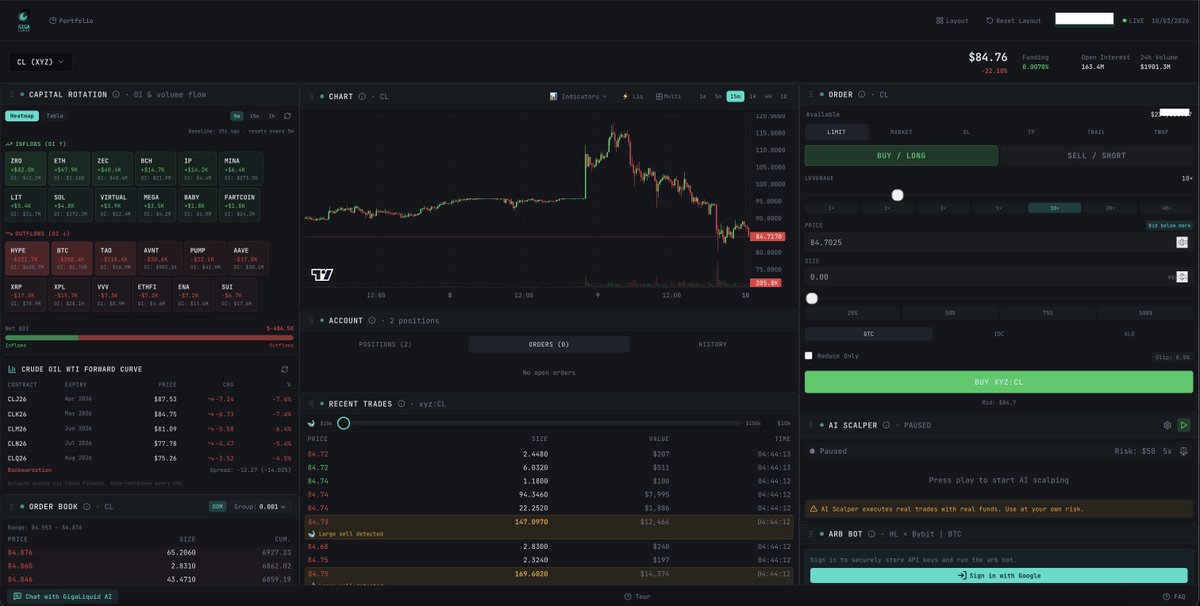1200x606 pixels.
Task: Set Capital Rotation interval to 1h
Action: tap(271, 116)
